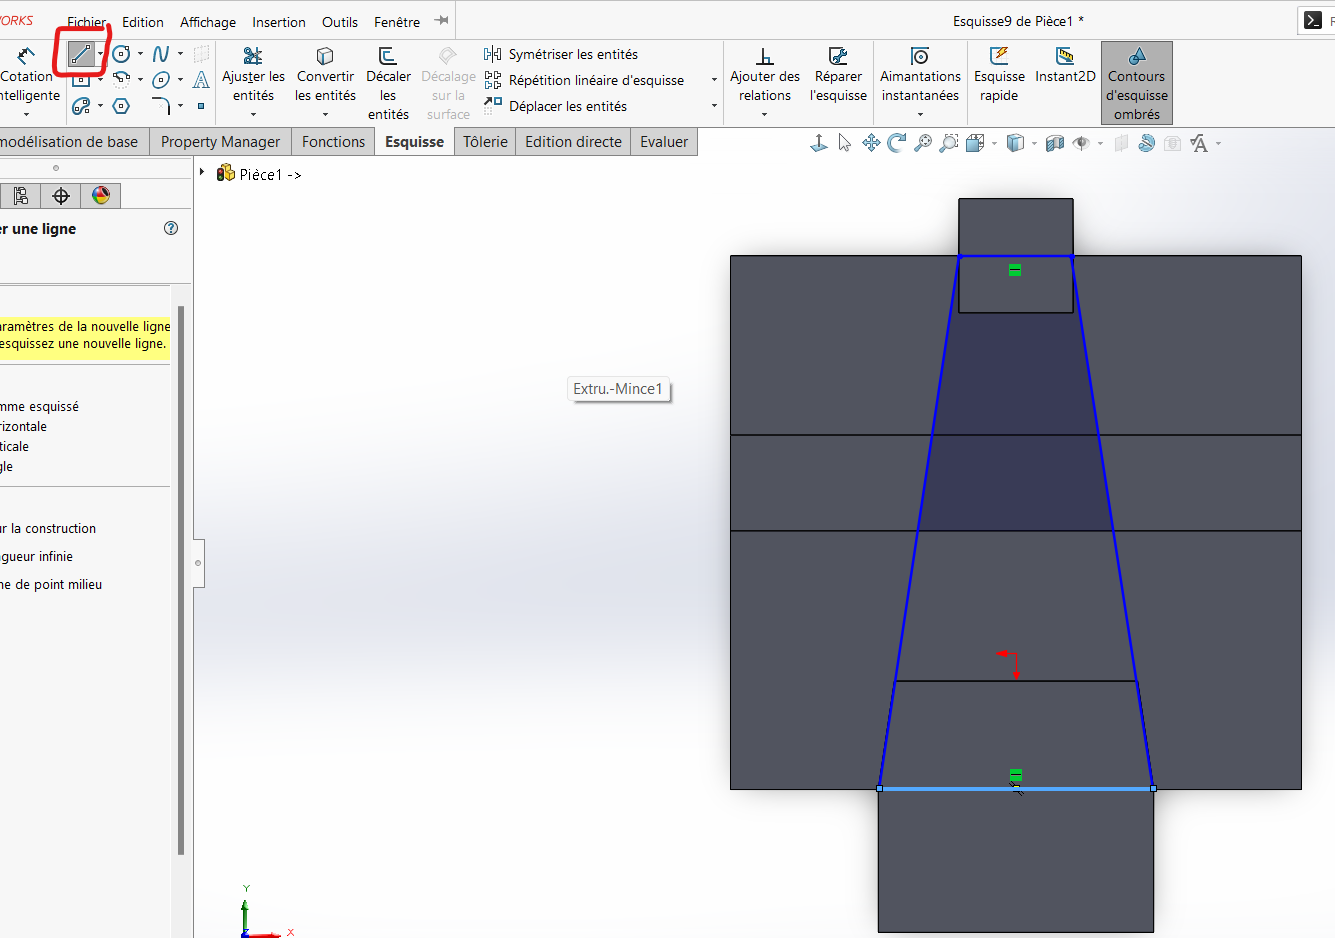
Task: Open the PropertyManager help icon
Action: pyautogui.click(x=171, y=228)
